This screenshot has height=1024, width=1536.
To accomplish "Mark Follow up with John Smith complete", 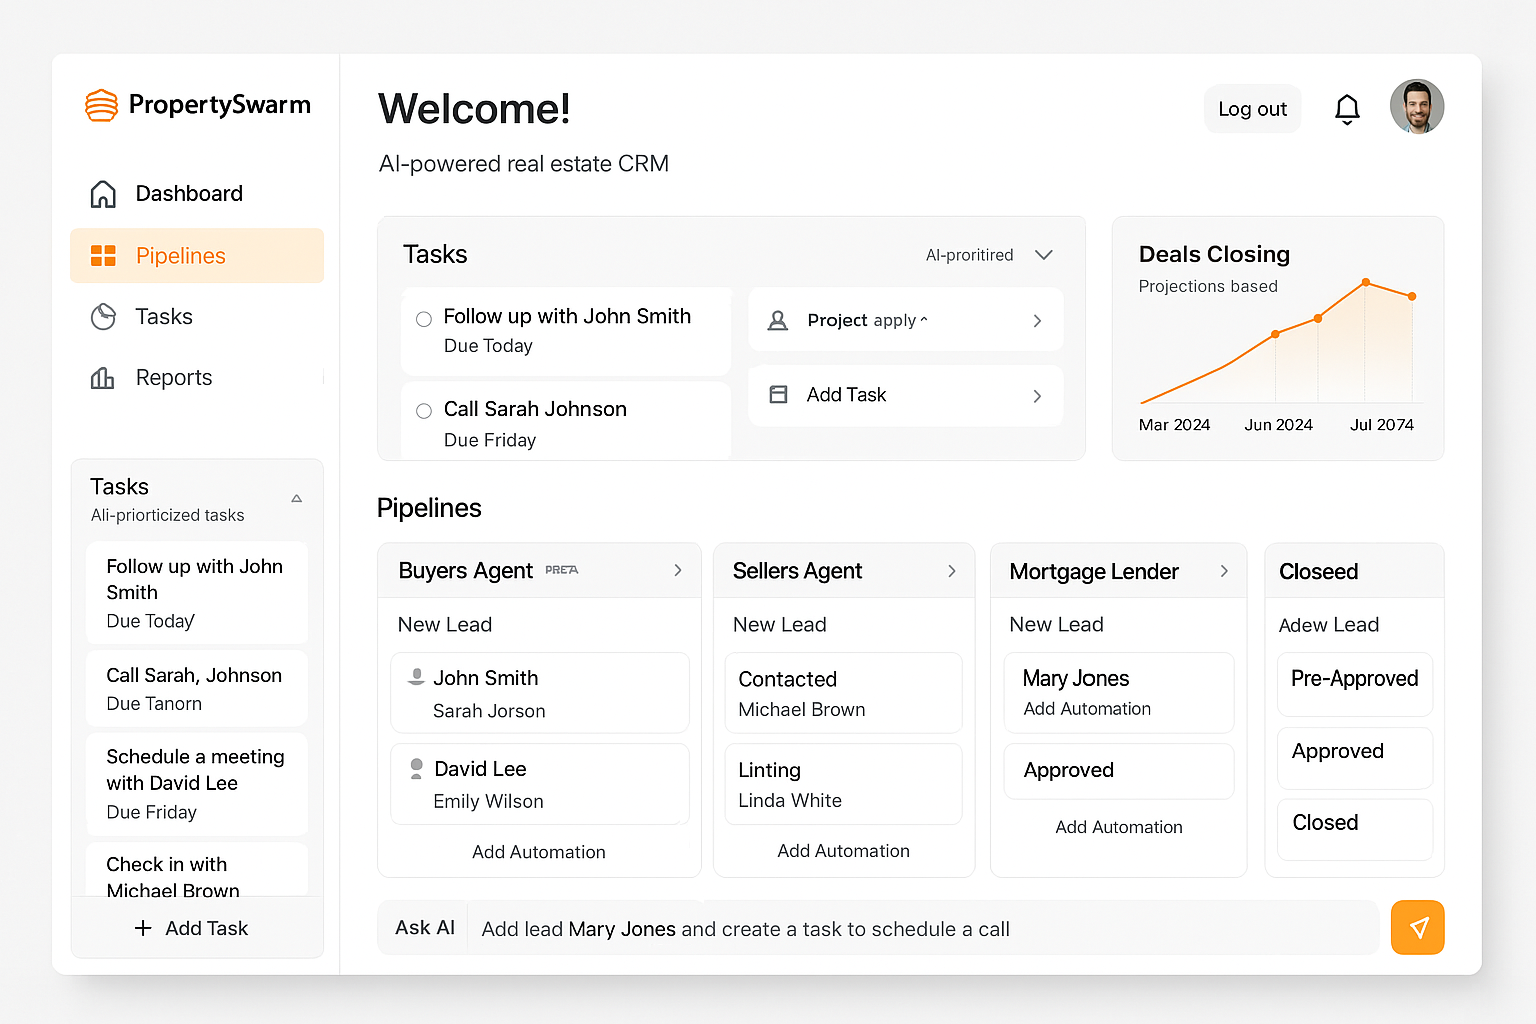I will [424, 319].
